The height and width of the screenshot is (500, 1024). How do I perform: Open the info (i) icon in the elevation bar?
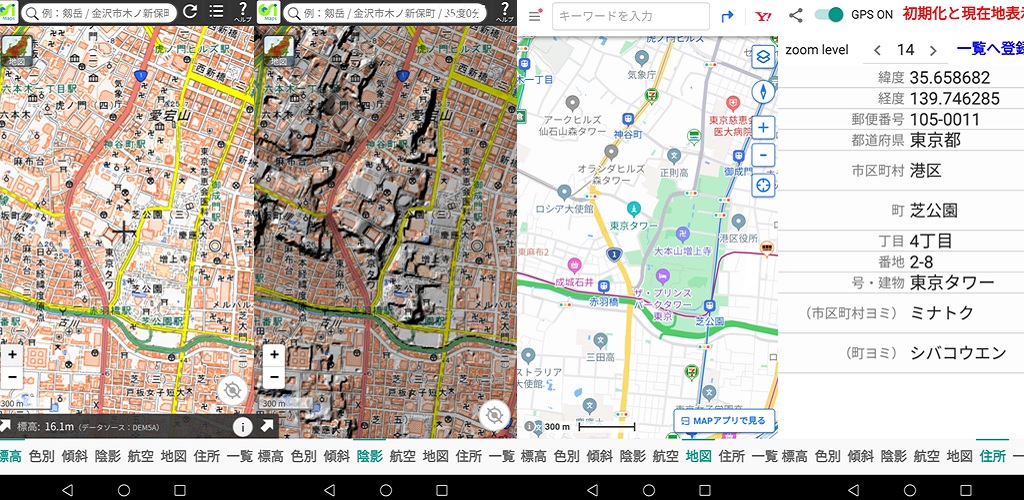242,427
